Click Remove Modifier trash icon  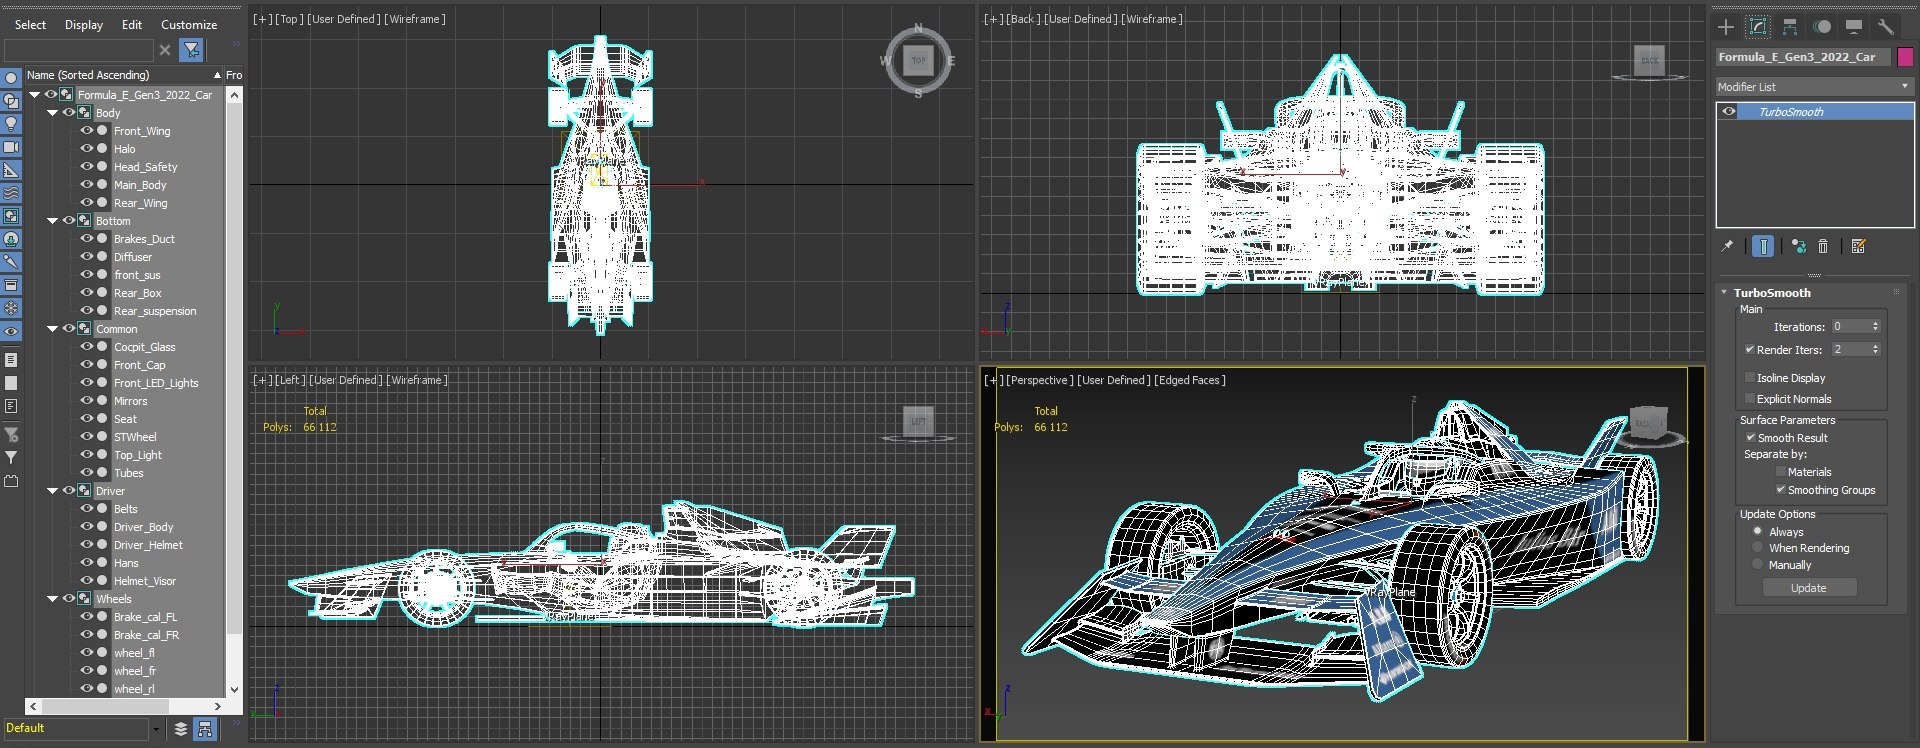pyautogui.click(x=1823, y=246)
